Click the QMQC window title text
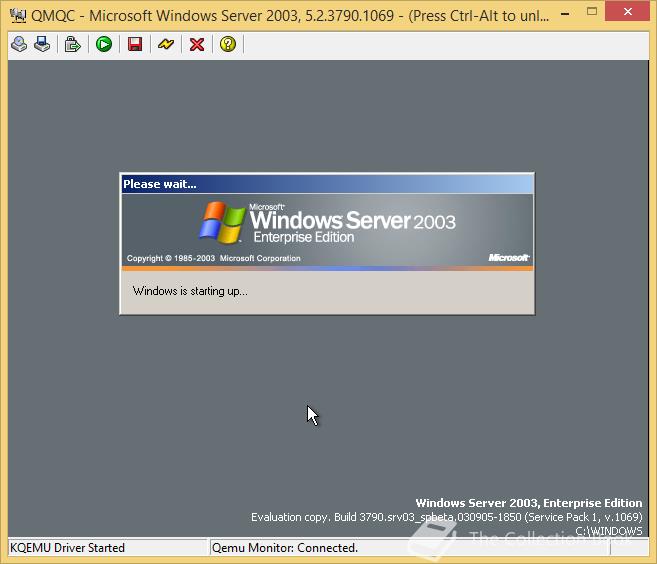This screenshot has height=564, width=657. pyautogui.click(x=290, y=16)
